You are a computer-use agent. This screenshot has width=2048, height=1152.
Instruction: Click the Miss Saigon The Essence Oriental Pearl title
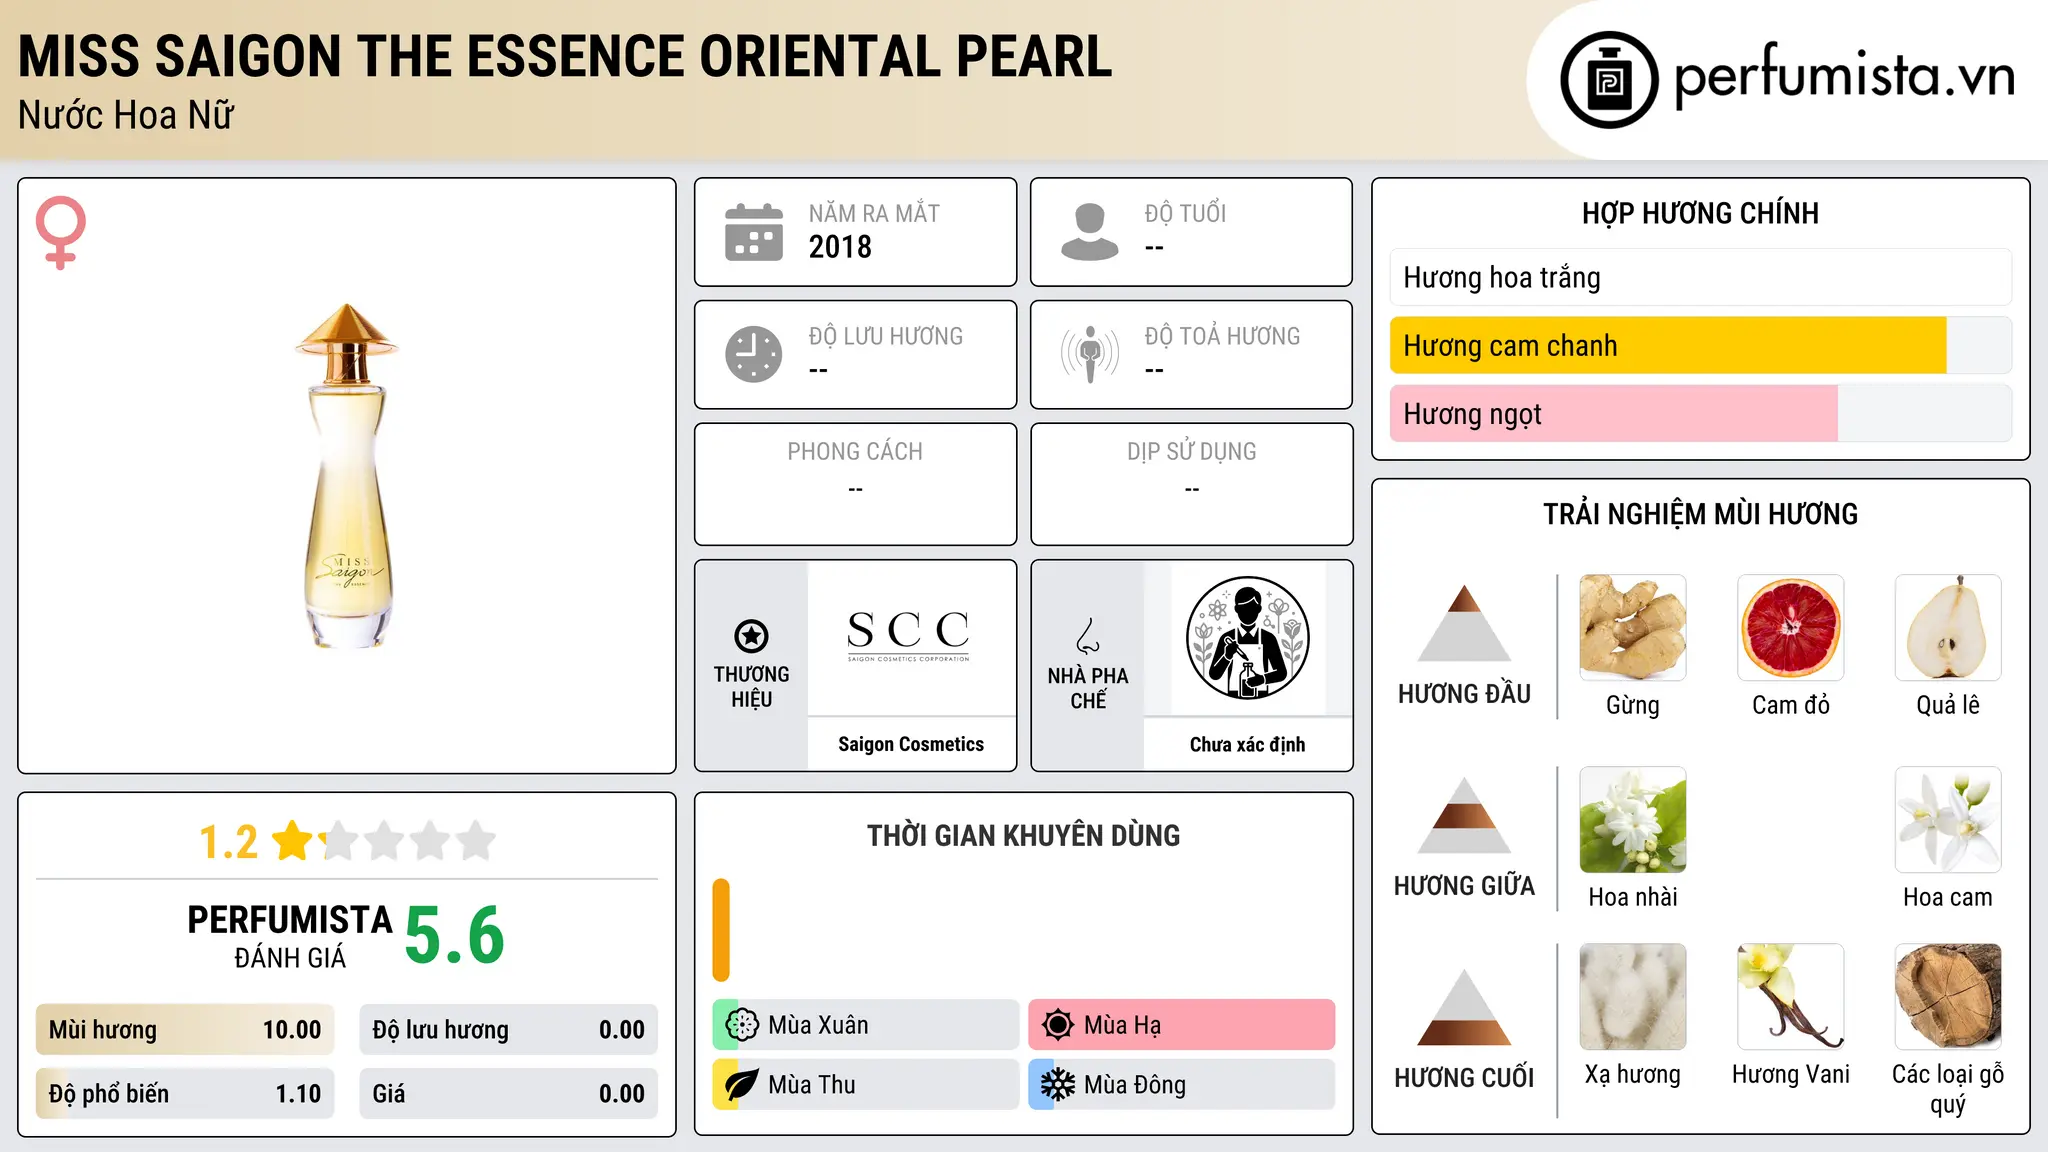coord(565,57)
